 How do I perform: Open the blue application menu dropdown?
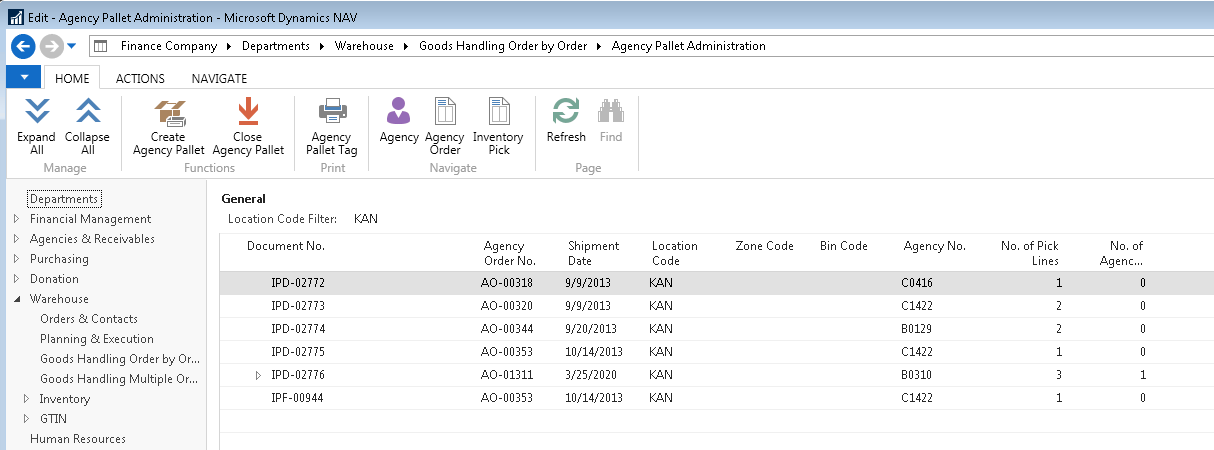[x=23, y=78]
